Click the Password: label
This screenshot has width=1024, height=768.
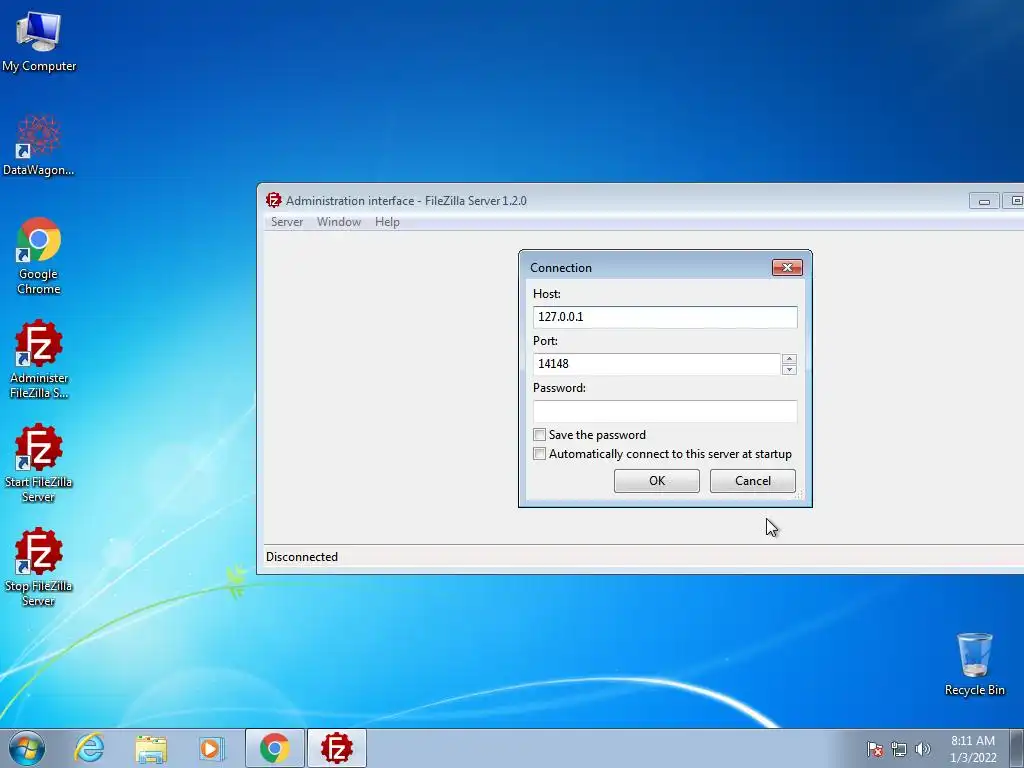(559, 388)
